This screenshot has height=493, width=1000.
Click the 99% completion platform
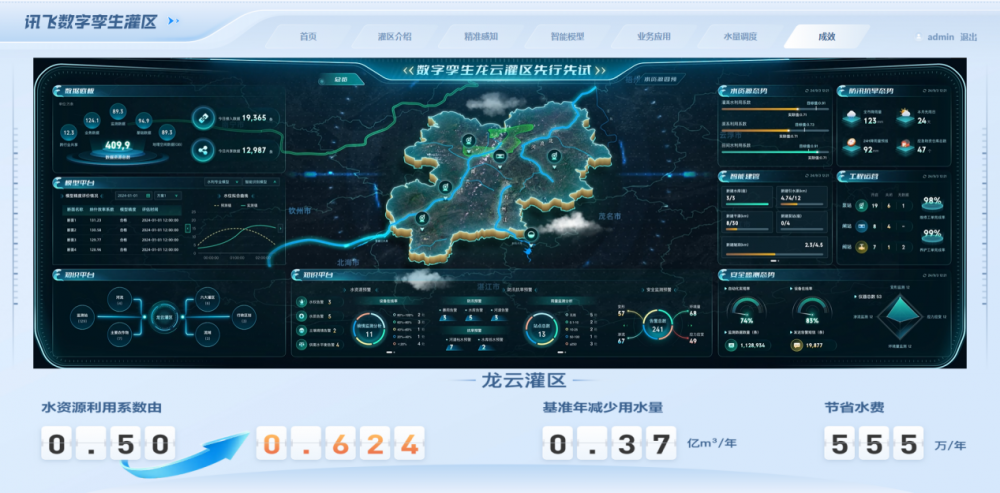tap(932, 237)
